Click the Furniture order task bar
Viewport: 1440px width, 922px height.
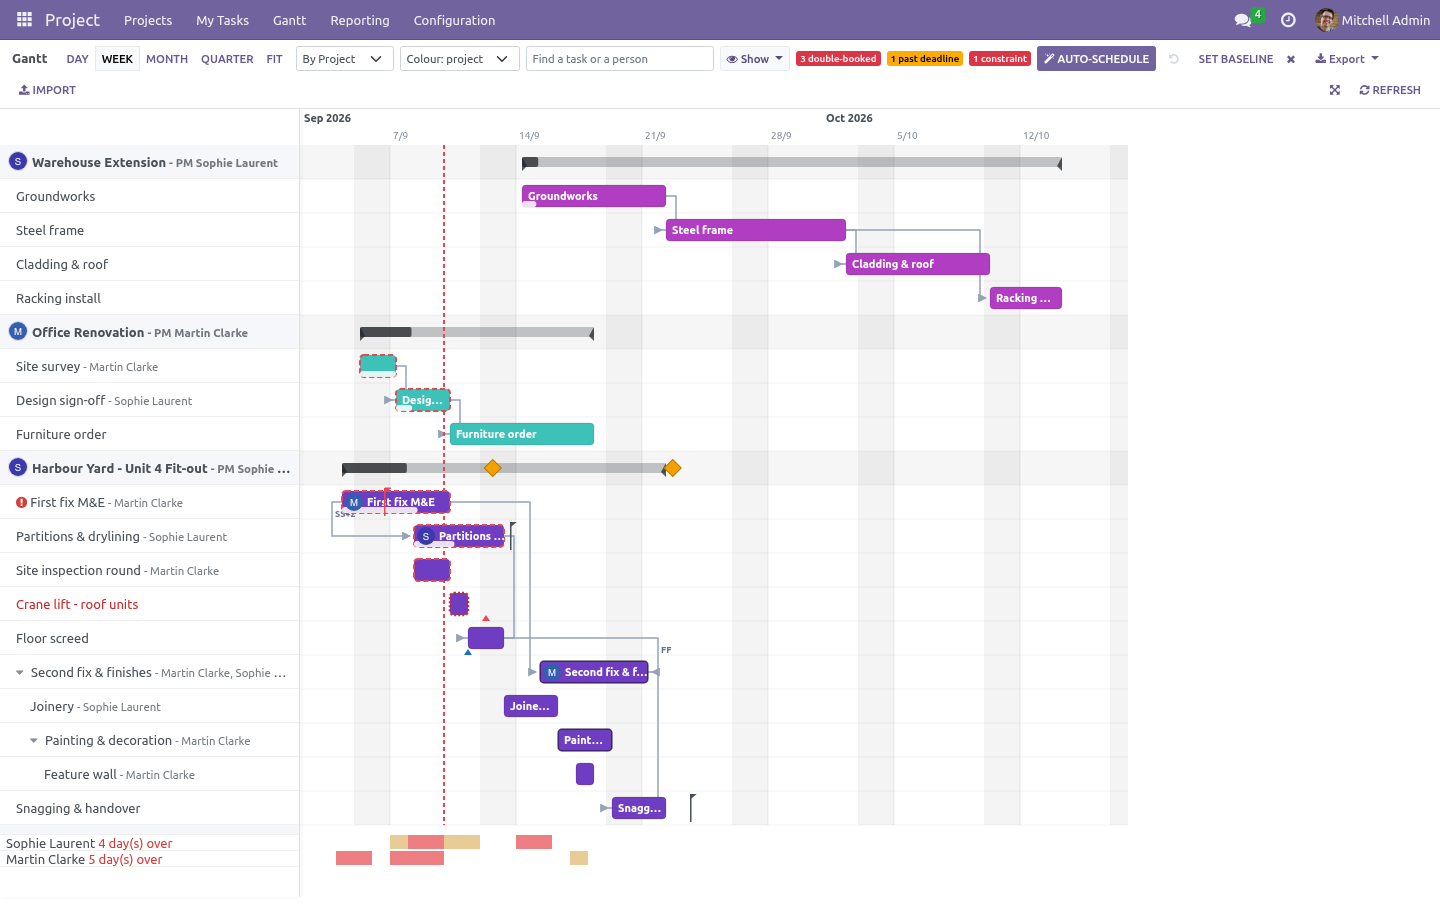point(522,434)
